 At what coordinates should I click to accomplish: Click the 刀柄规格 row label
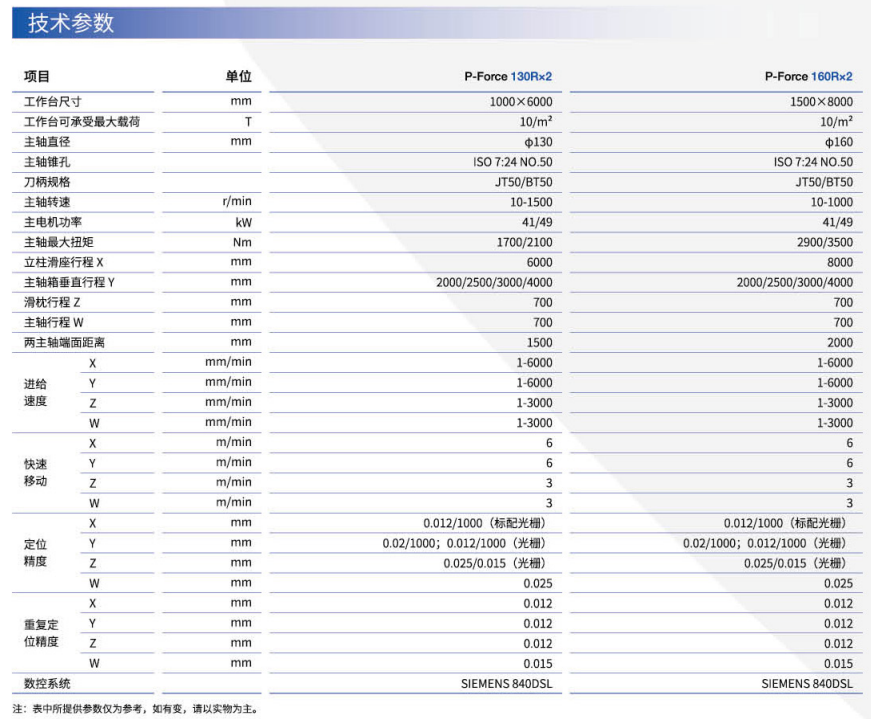point(47,182)
